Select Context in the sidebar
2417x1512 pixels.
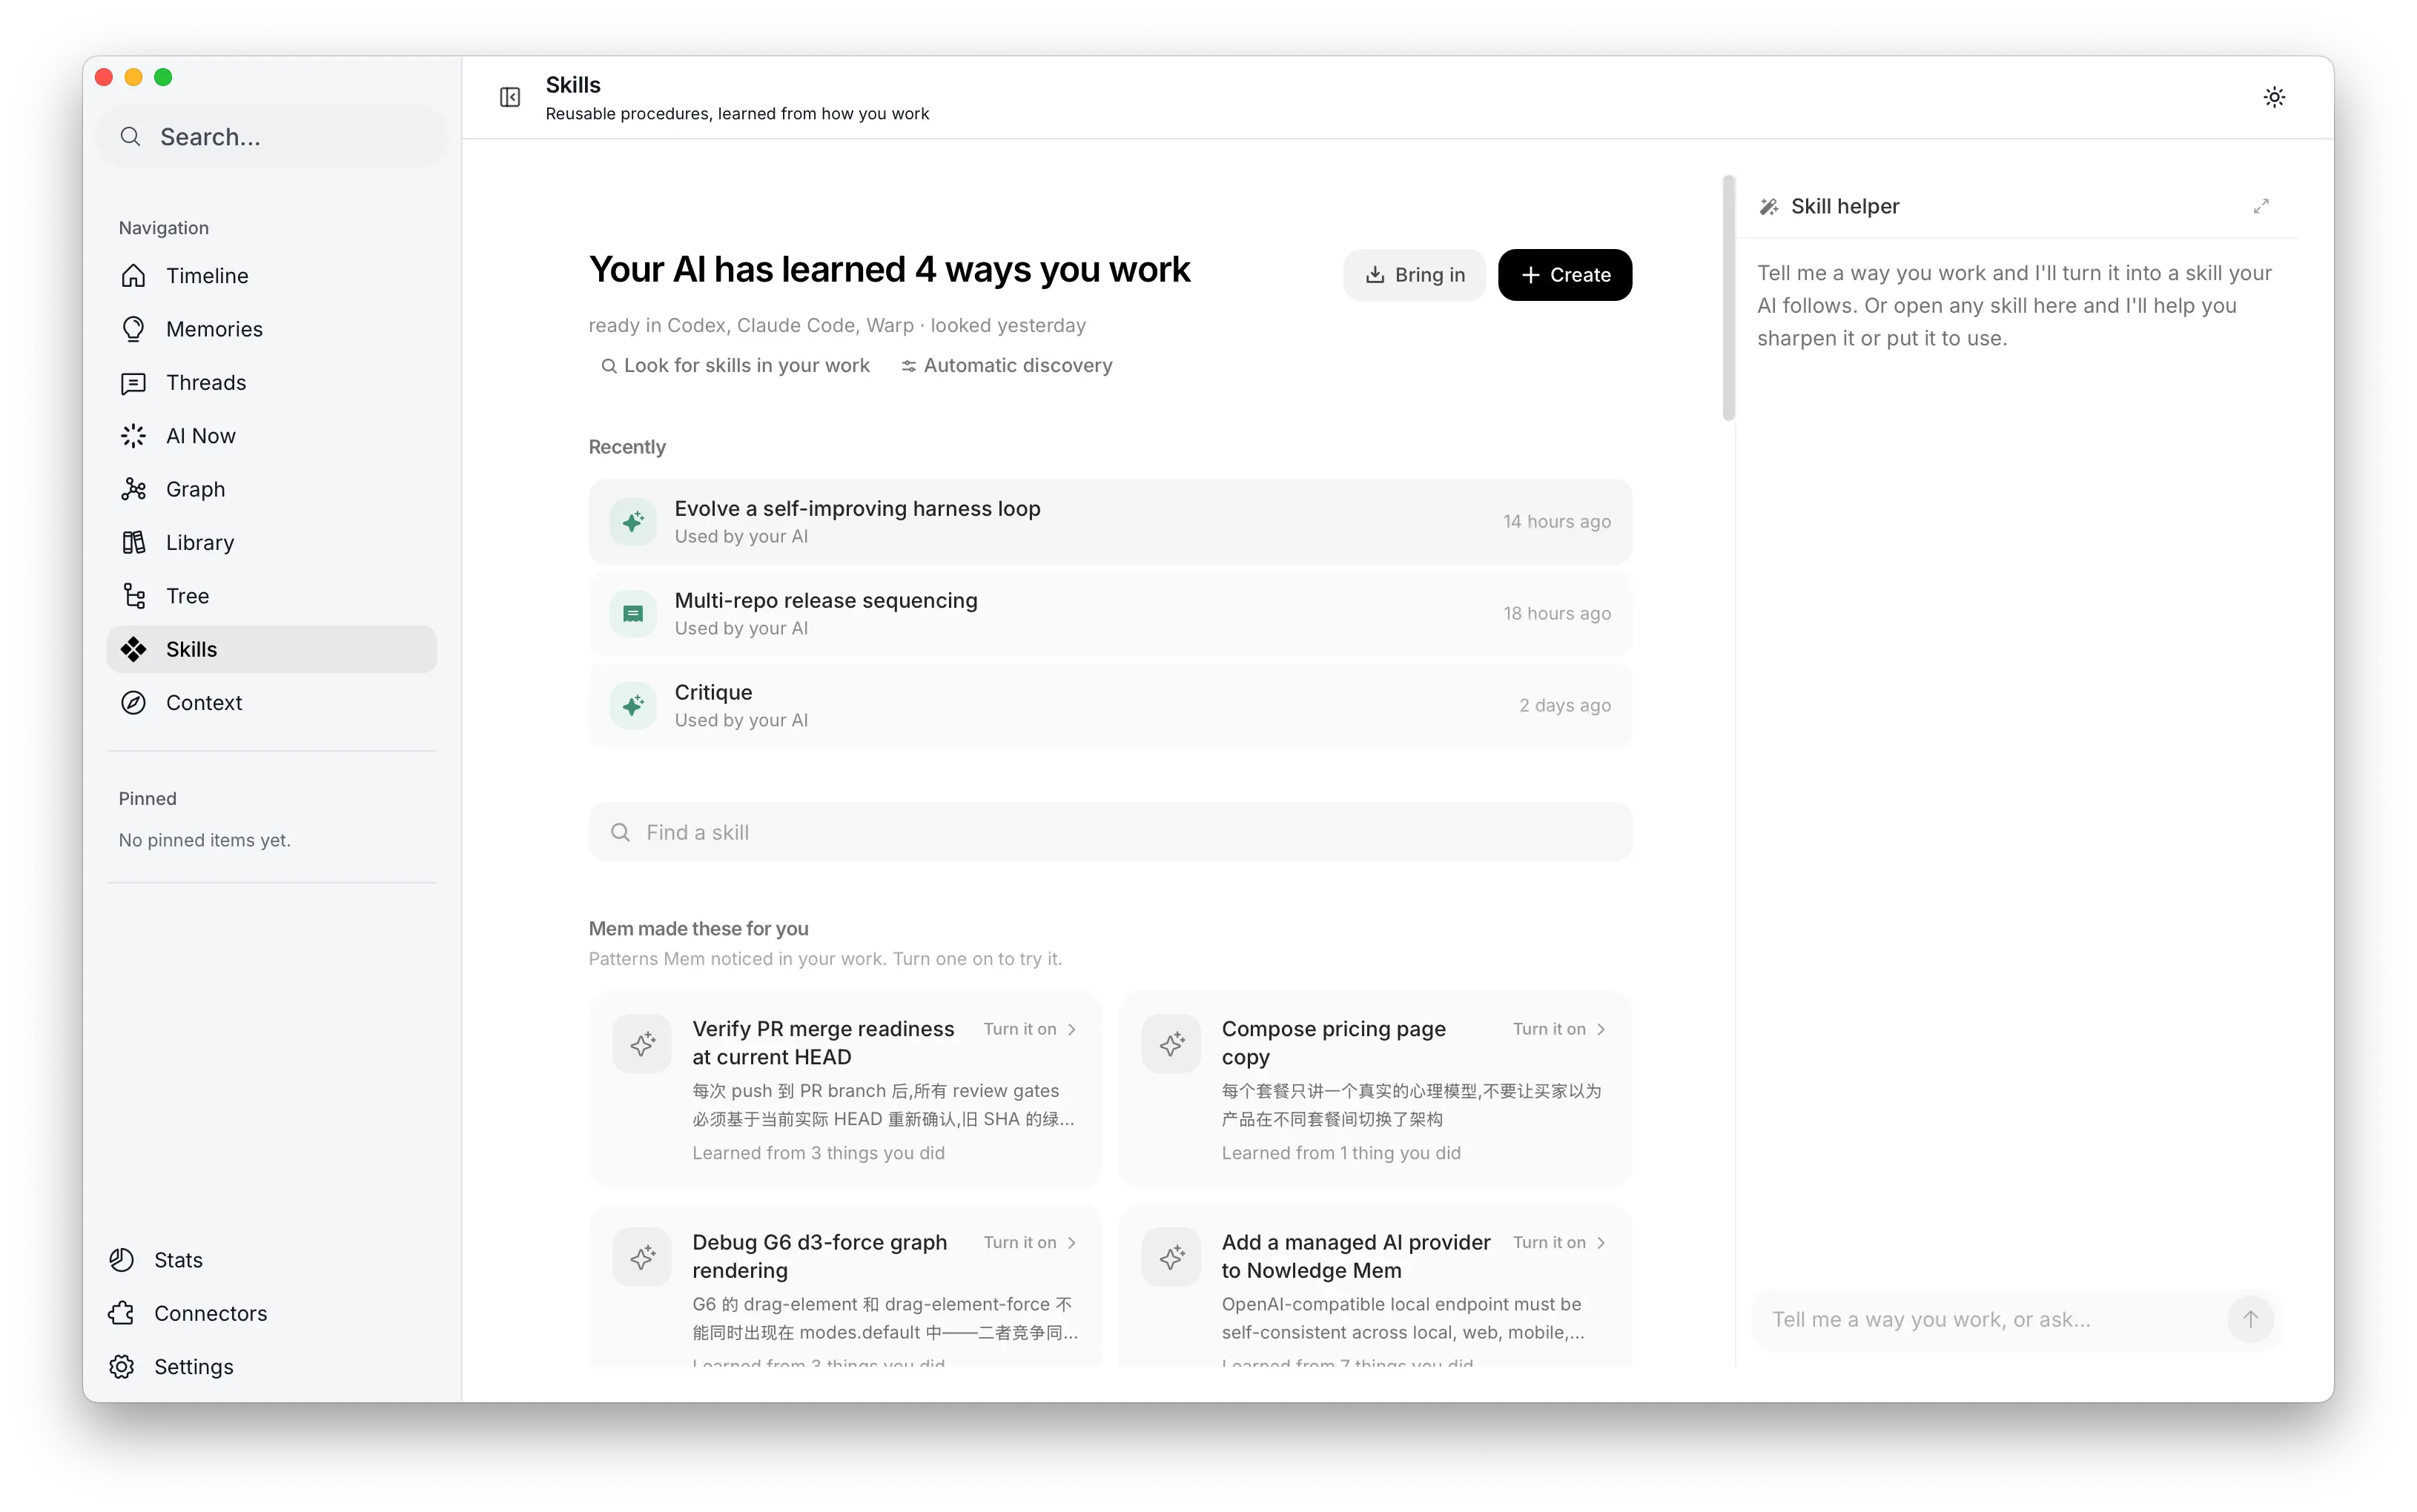point(272,703)
